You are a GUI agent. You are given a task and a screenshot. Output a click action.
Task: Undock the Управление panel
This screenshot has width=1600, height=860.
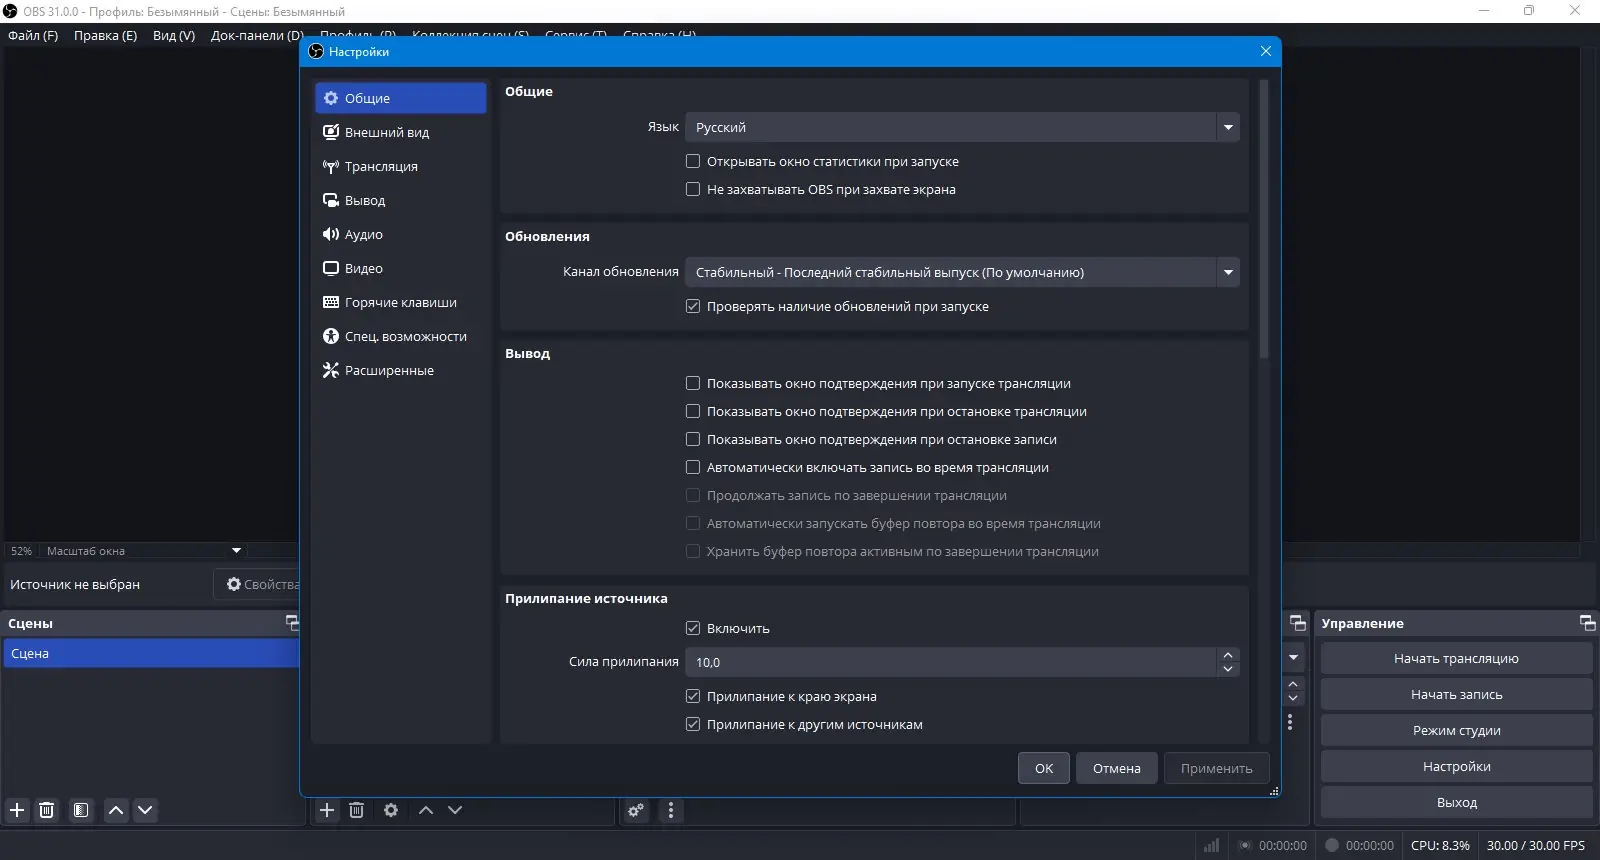pos(1587,623)
